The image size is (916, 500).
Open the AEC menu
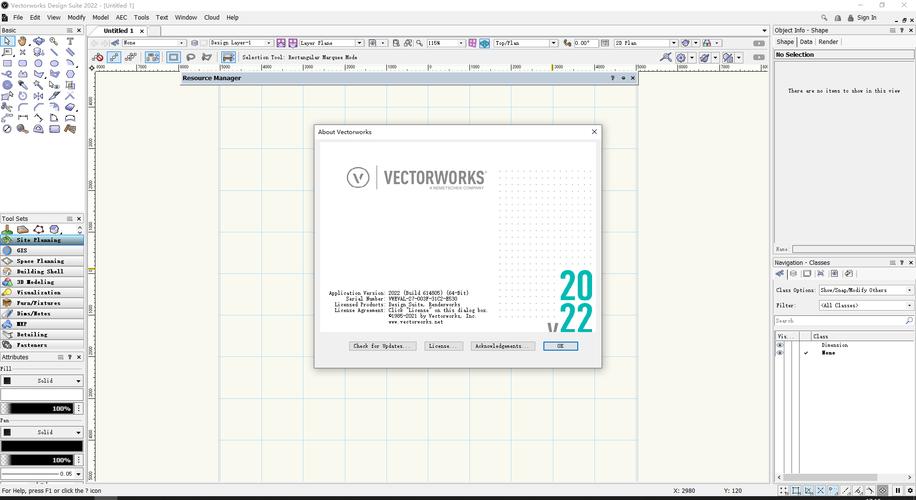coord(121,18)
